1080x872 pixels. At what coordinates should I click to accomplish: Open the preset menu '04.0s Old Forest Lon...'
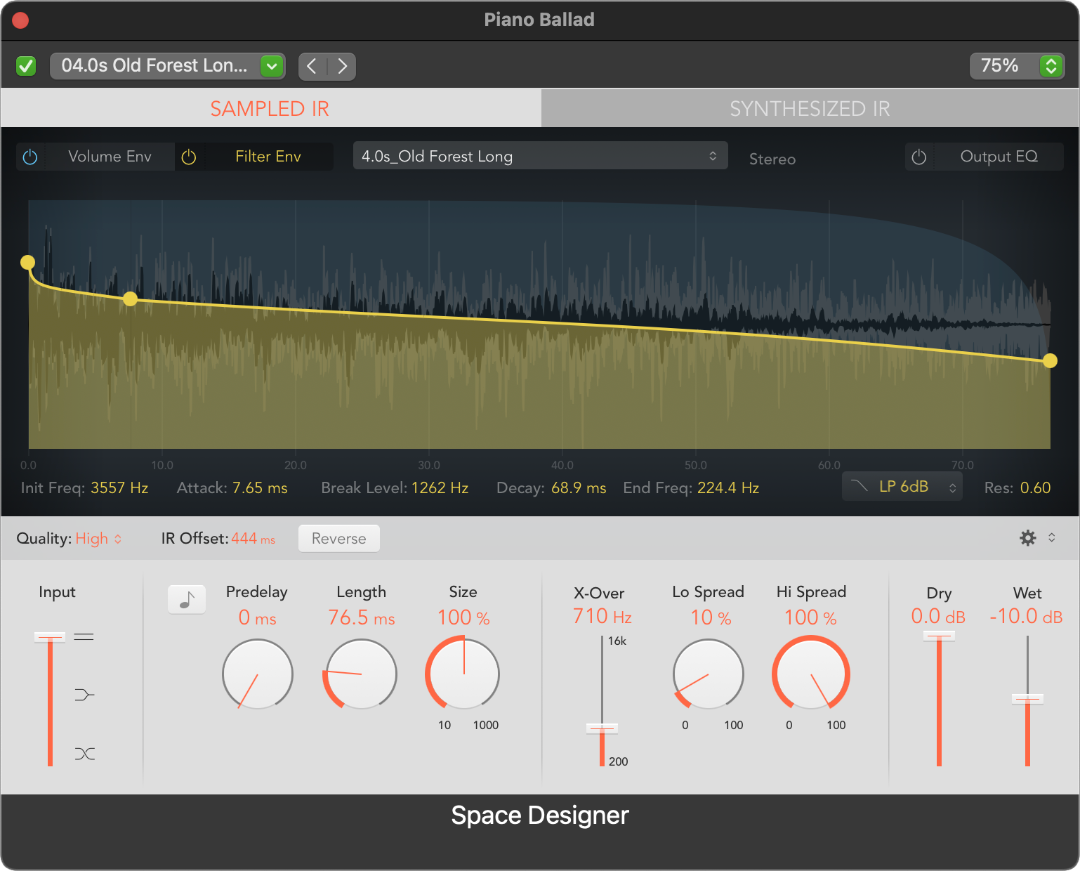(x=167, y=66)
